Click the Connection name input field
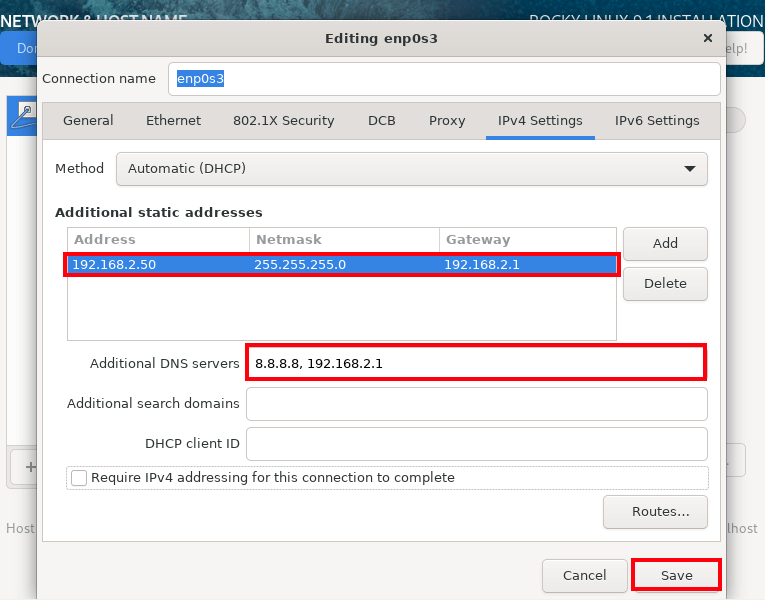765x600 pixels. pyautogui.click(x=444, y=79)
